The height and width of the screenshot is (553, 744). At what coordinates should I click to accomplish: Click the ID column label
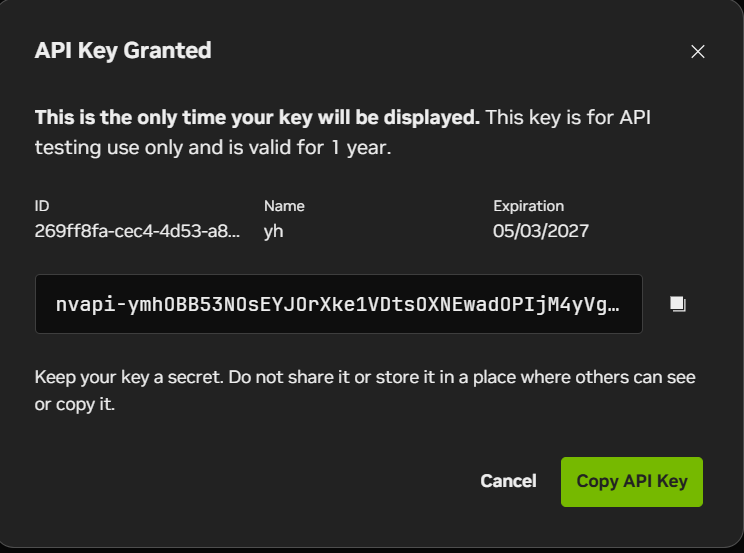point(42,206)
